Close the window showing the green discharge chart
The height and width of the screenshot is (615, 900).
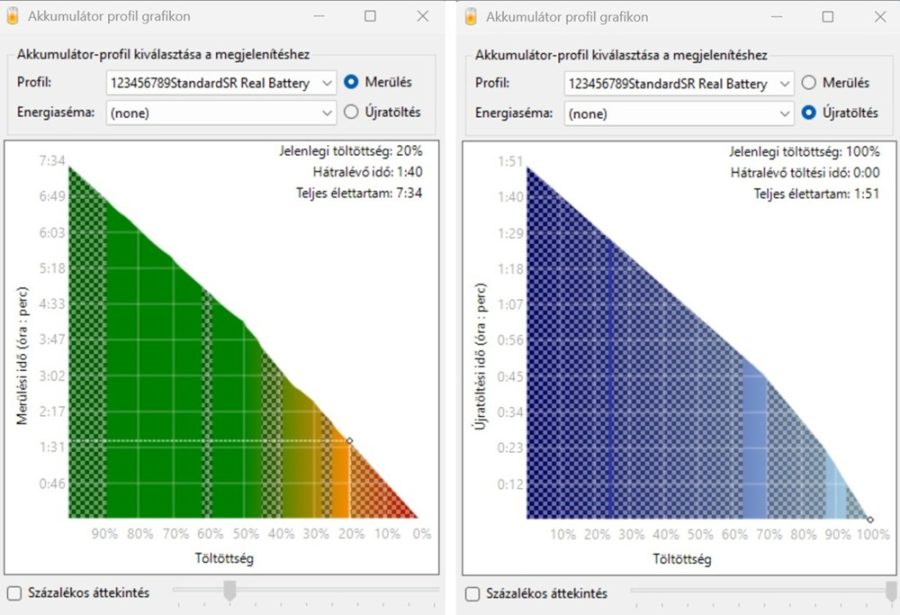click(422, 17)
